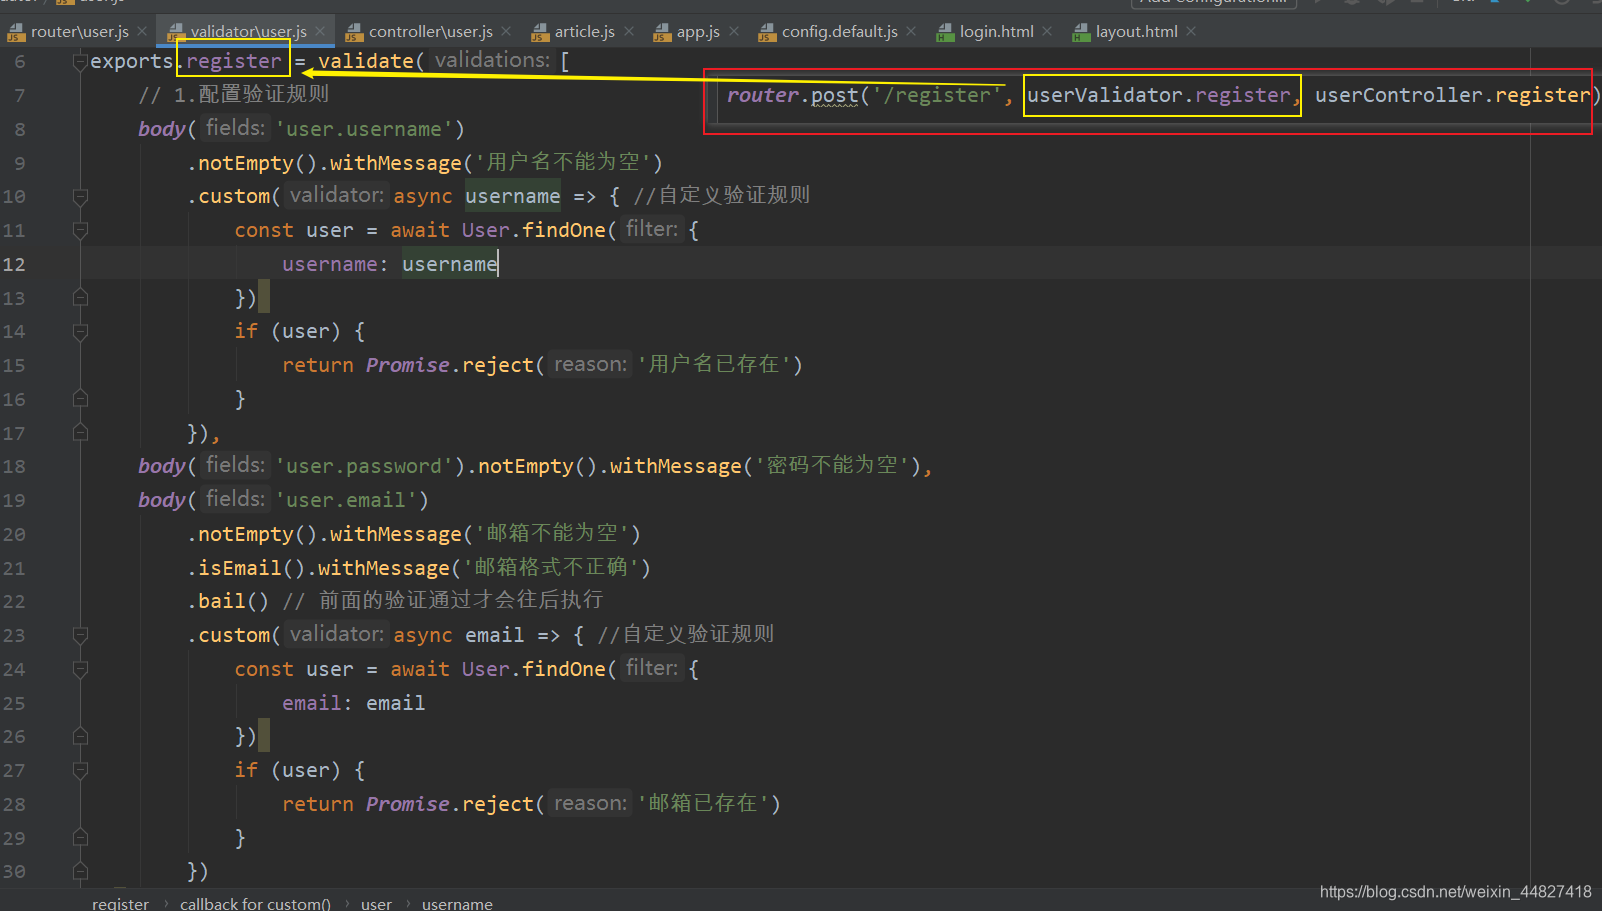Collapse the fold marker on line 11

point(81,231)
